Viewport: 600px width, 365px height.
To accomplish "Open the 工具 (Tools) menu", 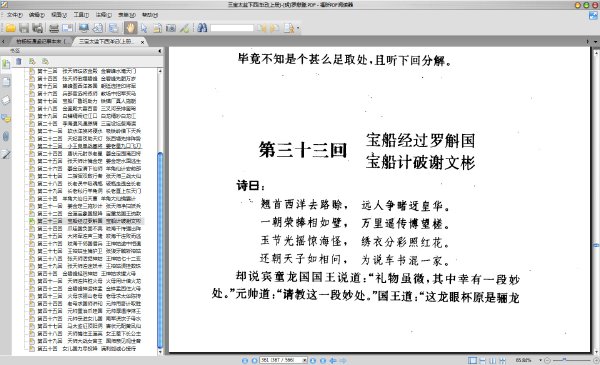I will (81, 15).
